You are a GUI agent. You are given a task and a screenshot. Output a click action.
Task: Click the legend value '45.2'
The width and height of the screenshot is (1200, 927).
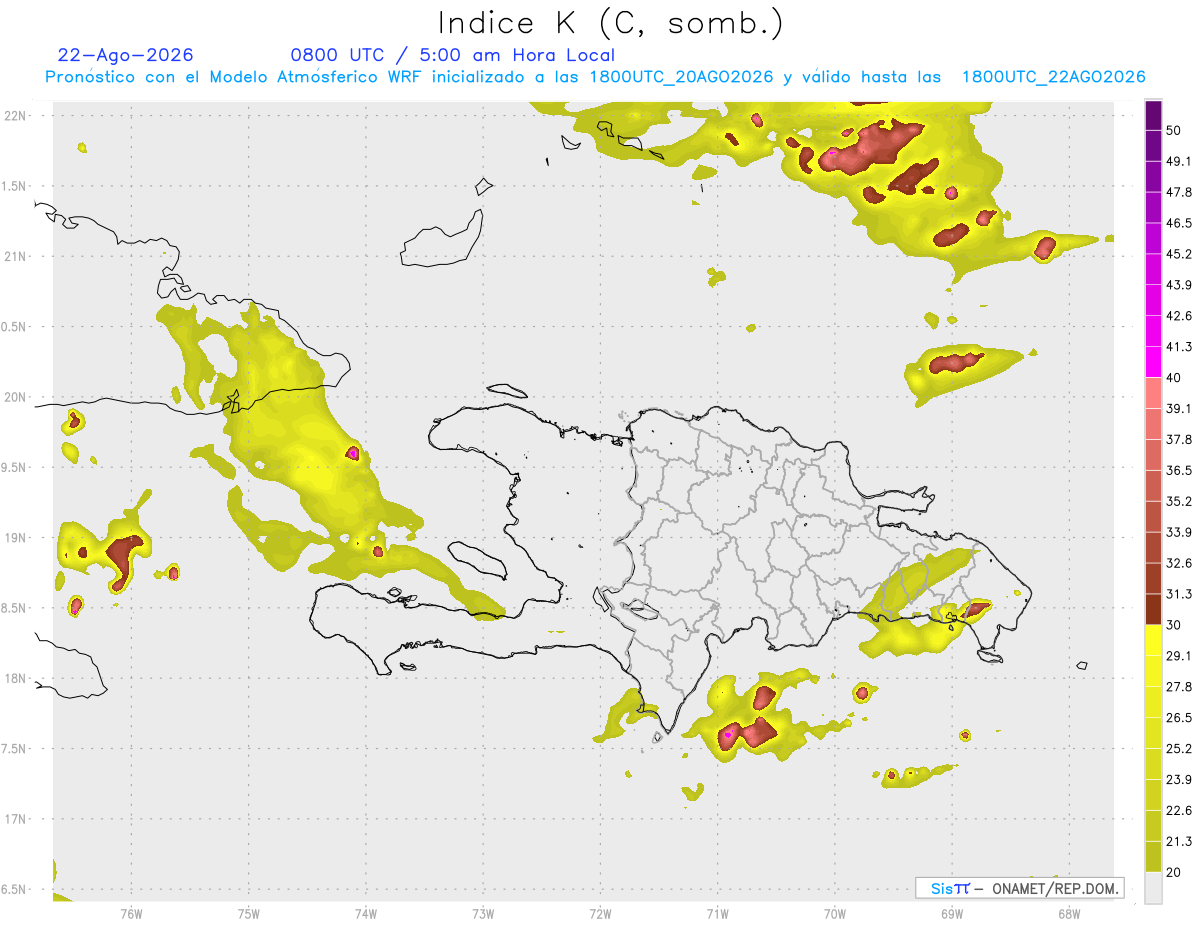[x=1179, y=254]
